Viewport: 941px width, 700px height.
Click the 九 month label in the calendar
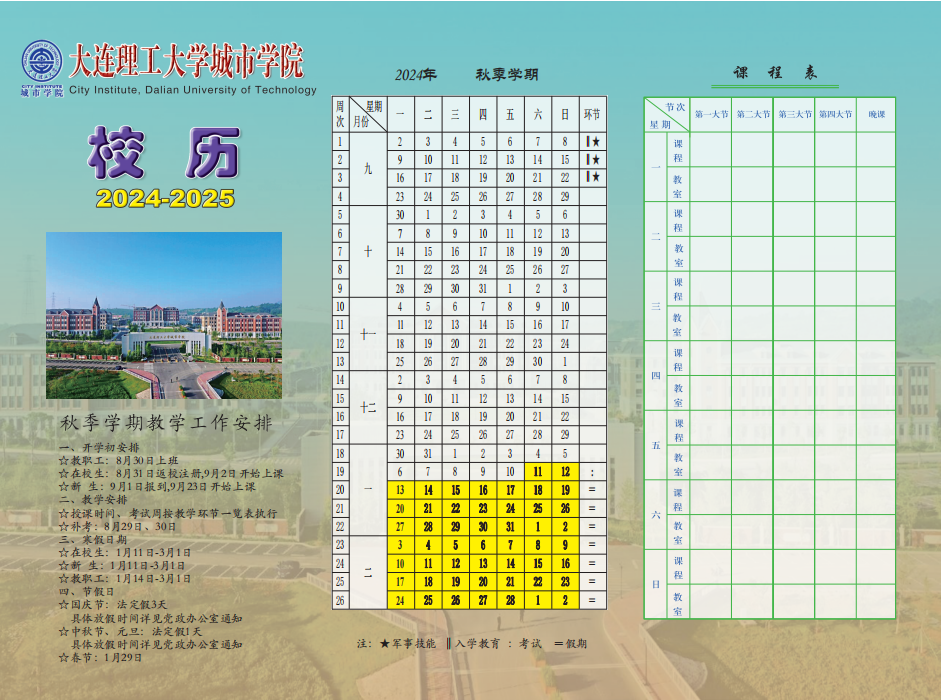coord(367,169)
